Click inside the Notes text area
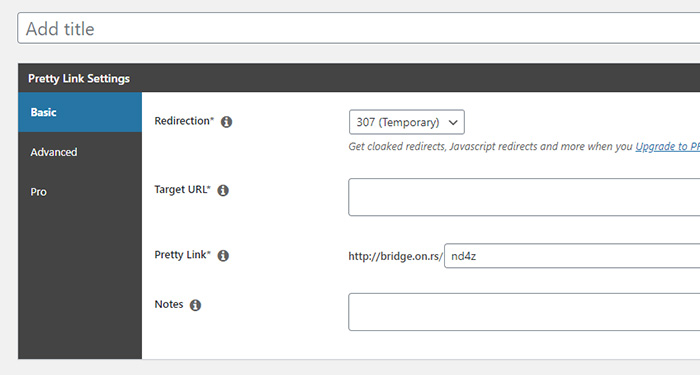This screenshot has height=375, width=700. pyautogui.click(x=524, y=312)
